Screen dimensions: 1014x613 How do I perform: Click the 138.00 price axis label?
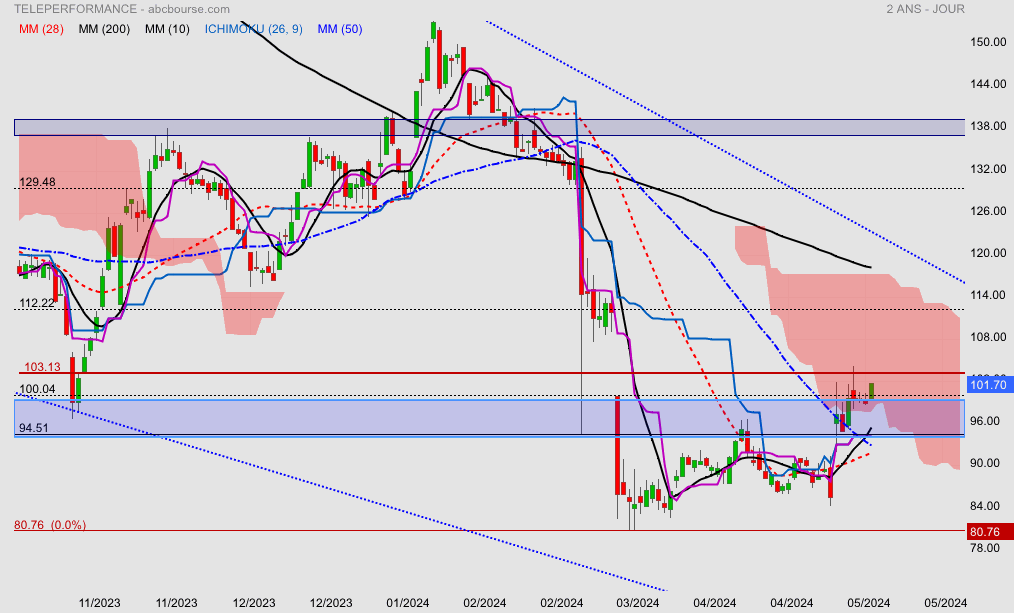(988, 126)
